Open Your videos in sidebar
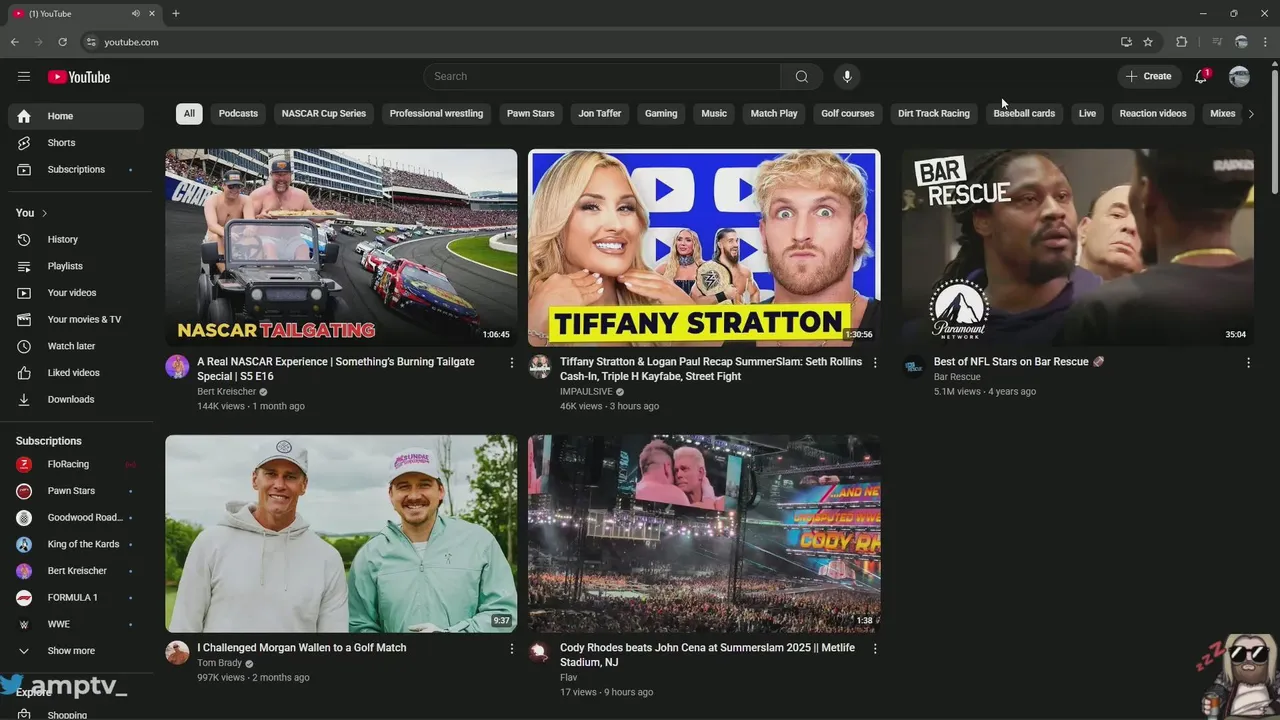1280x720 pixels. tap(76, 293)
